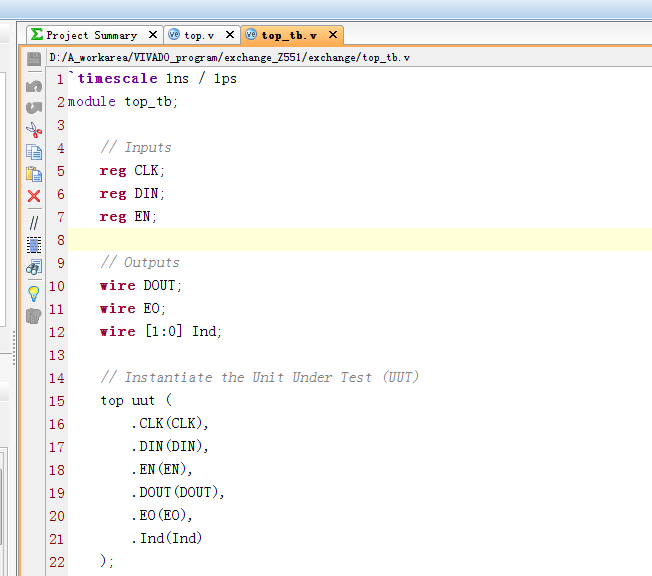Click the Copy icon in sidebar
The width and height of the screenshot is (652, 576).
pyautogui.click(x=34, y=152)
